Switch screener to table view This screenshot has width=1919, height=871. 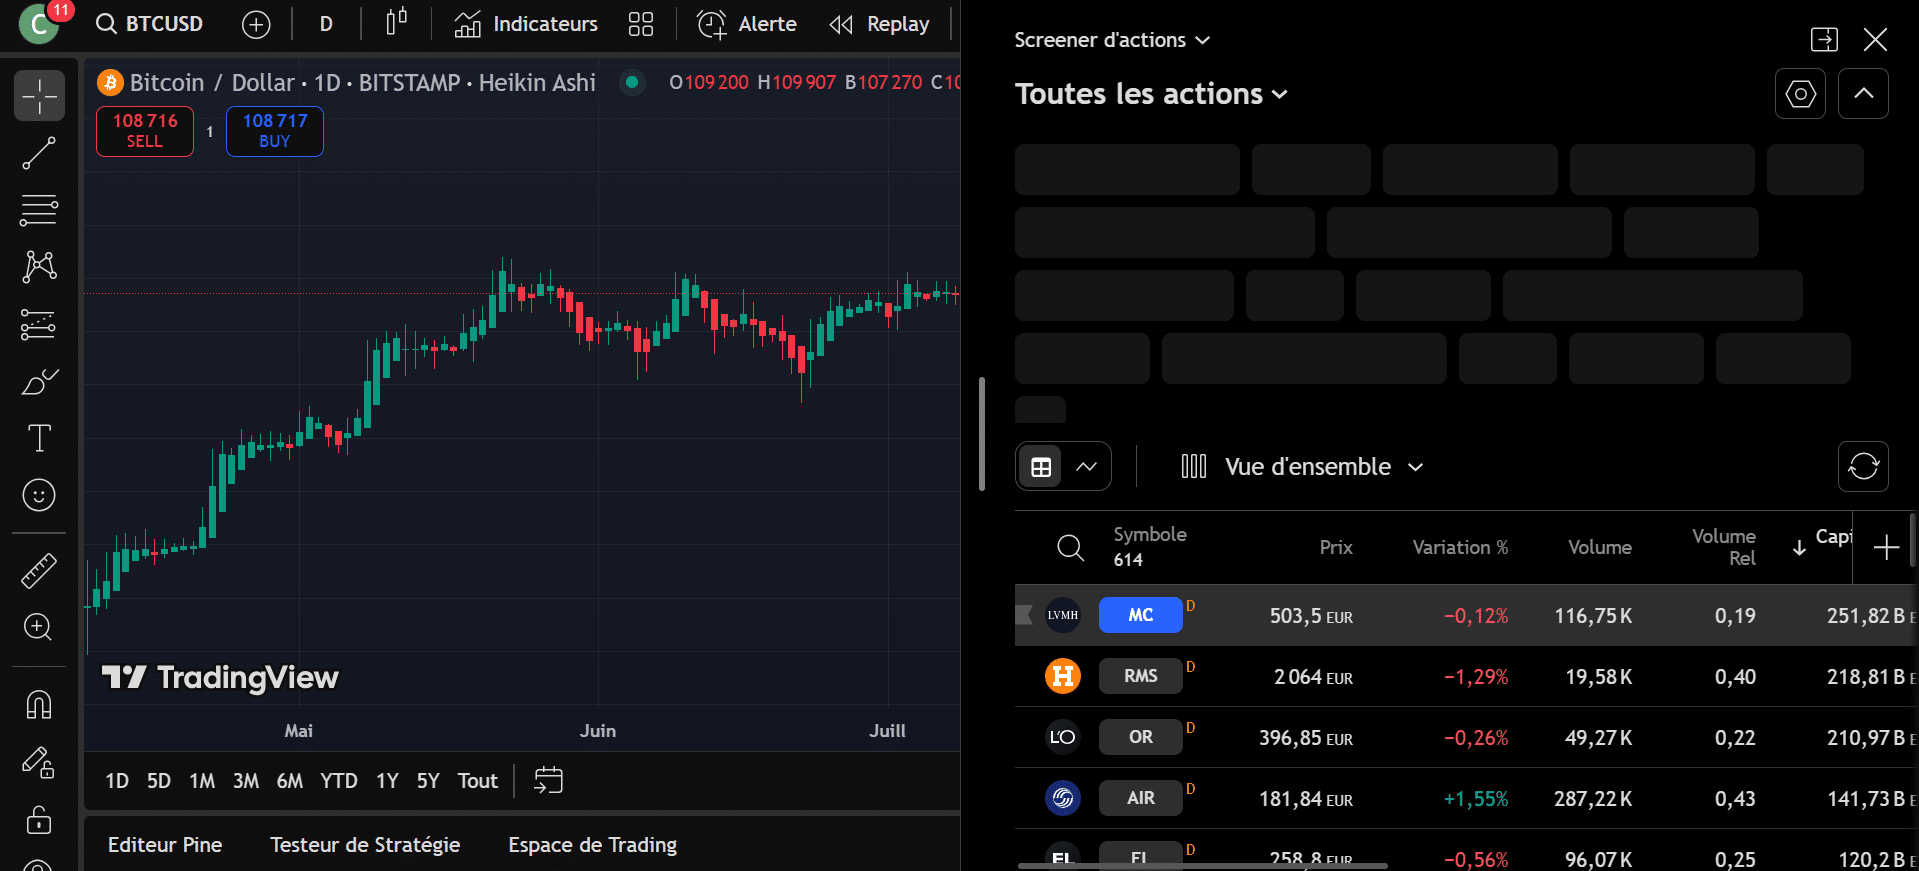[1041, 467]
